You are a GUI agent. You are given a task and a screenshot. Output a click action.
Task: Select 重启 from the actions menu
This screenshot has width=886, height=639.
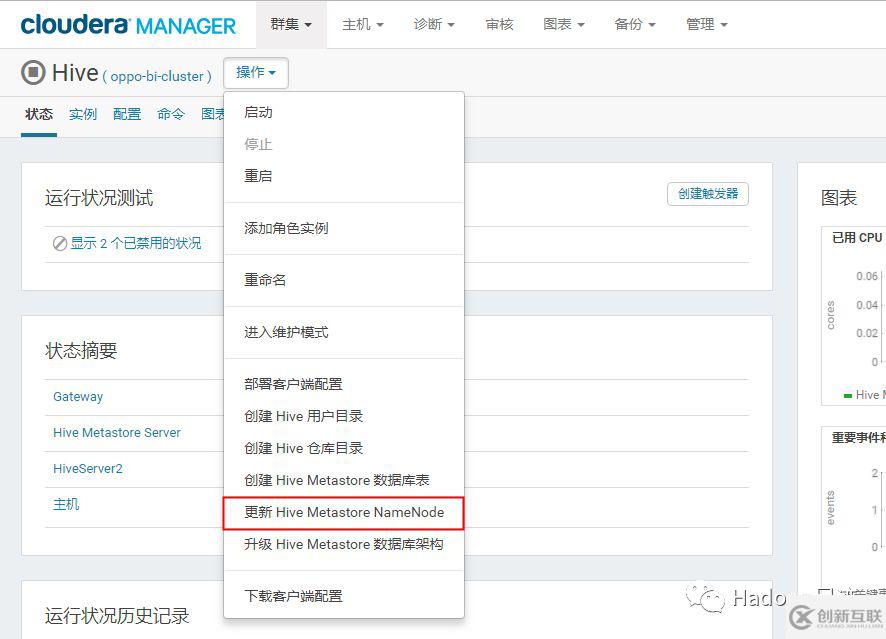344,176
